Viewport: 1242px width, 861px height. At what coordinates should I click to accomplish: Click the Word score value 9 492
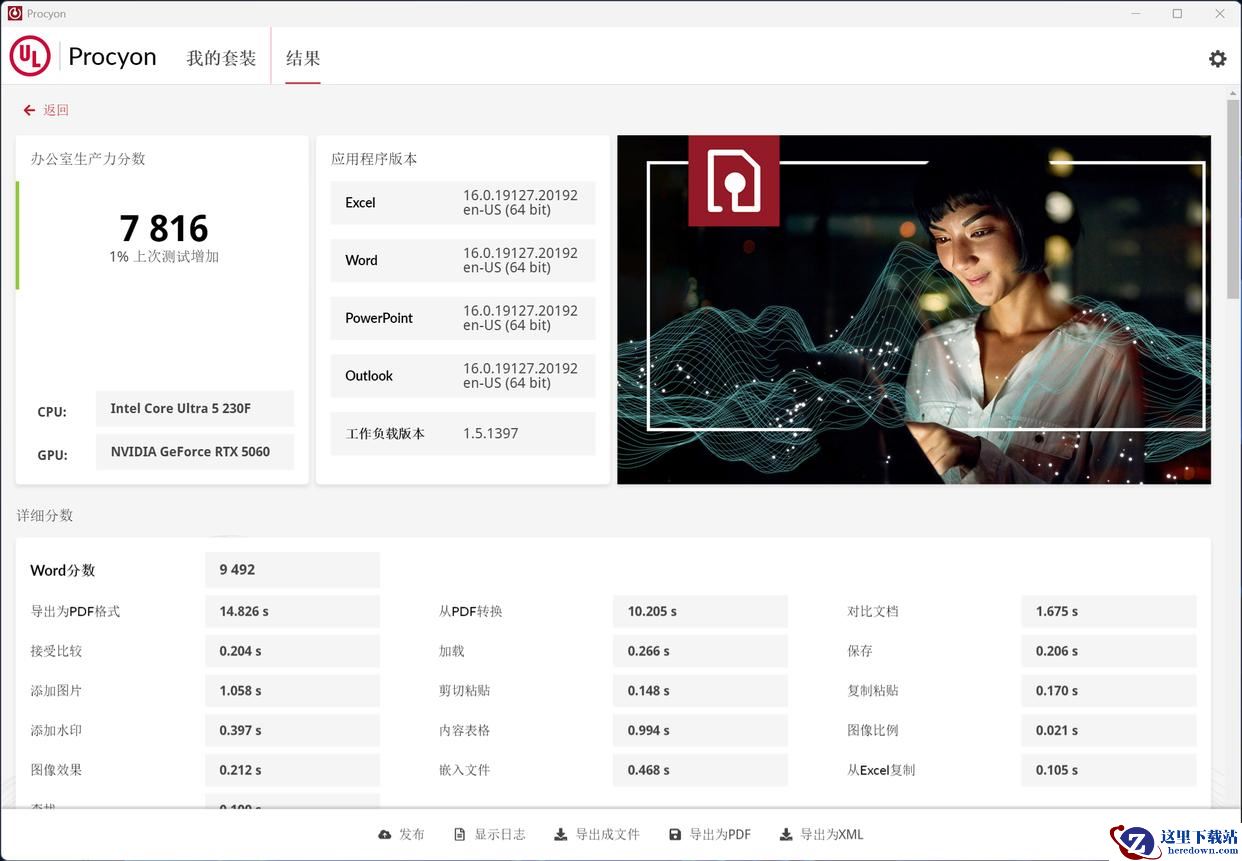(x=237, y=570)
